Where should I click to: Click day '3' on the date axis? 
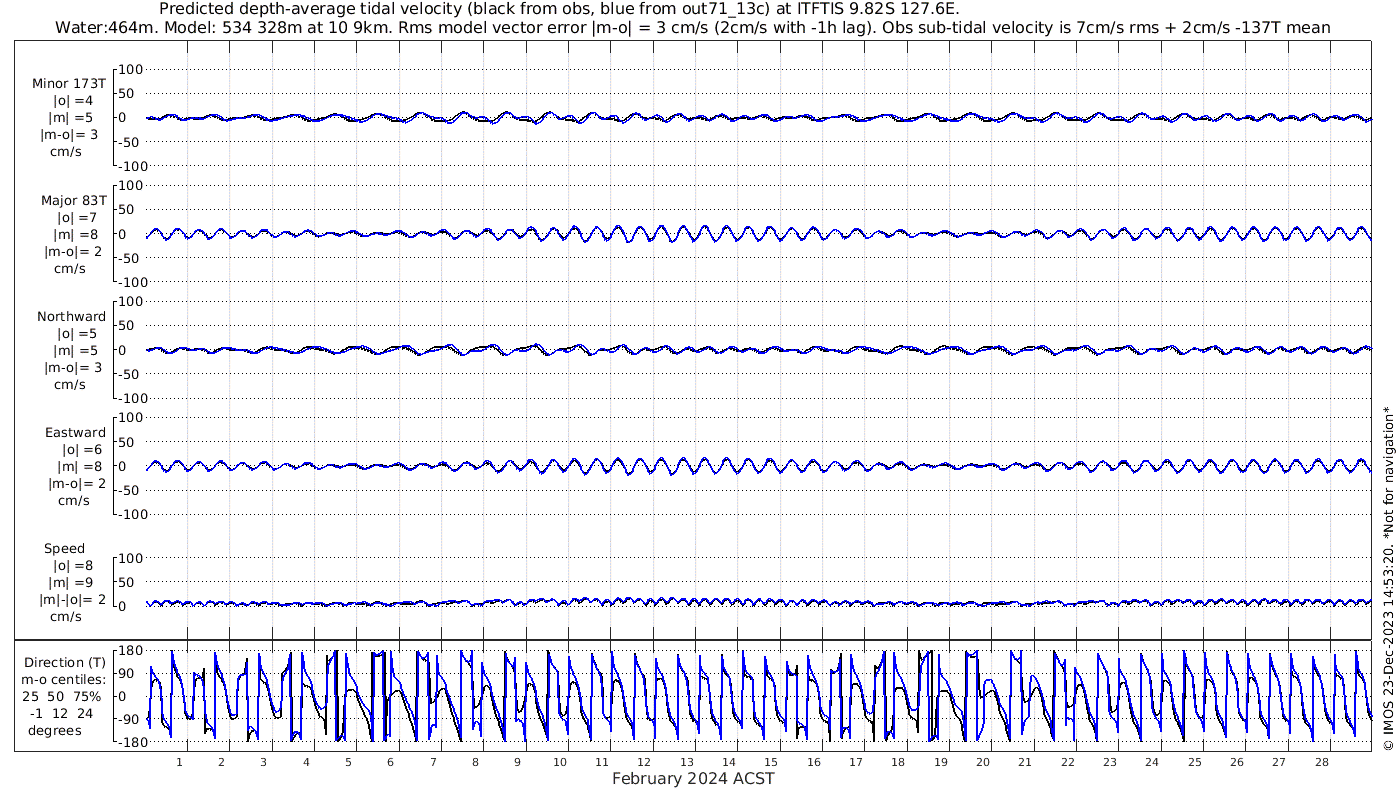tap(263, 761)
